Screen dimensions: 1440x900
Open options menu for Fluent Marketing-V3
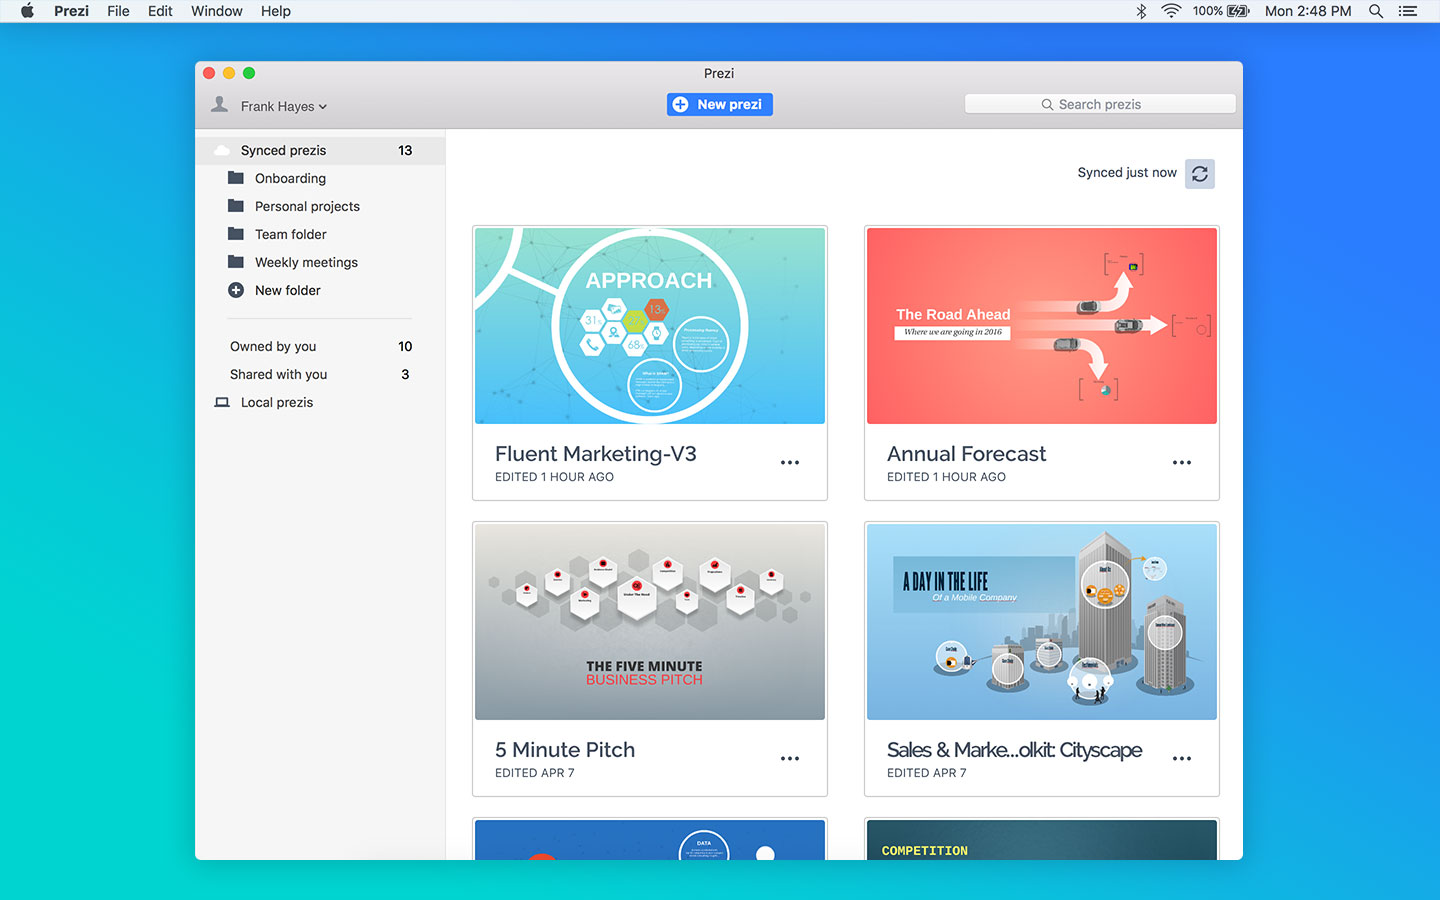click(789, 462)
